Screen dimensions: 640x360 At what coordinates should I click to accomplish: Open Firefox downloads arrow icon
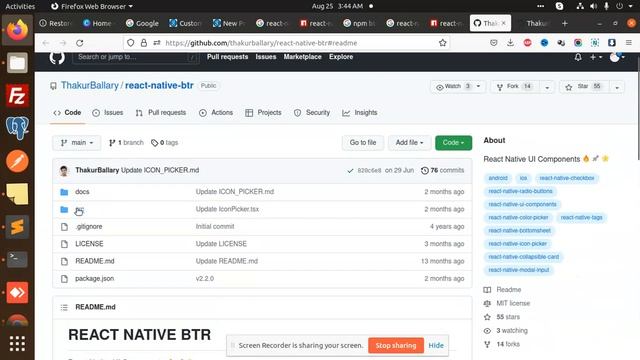(x=510, y=42)
